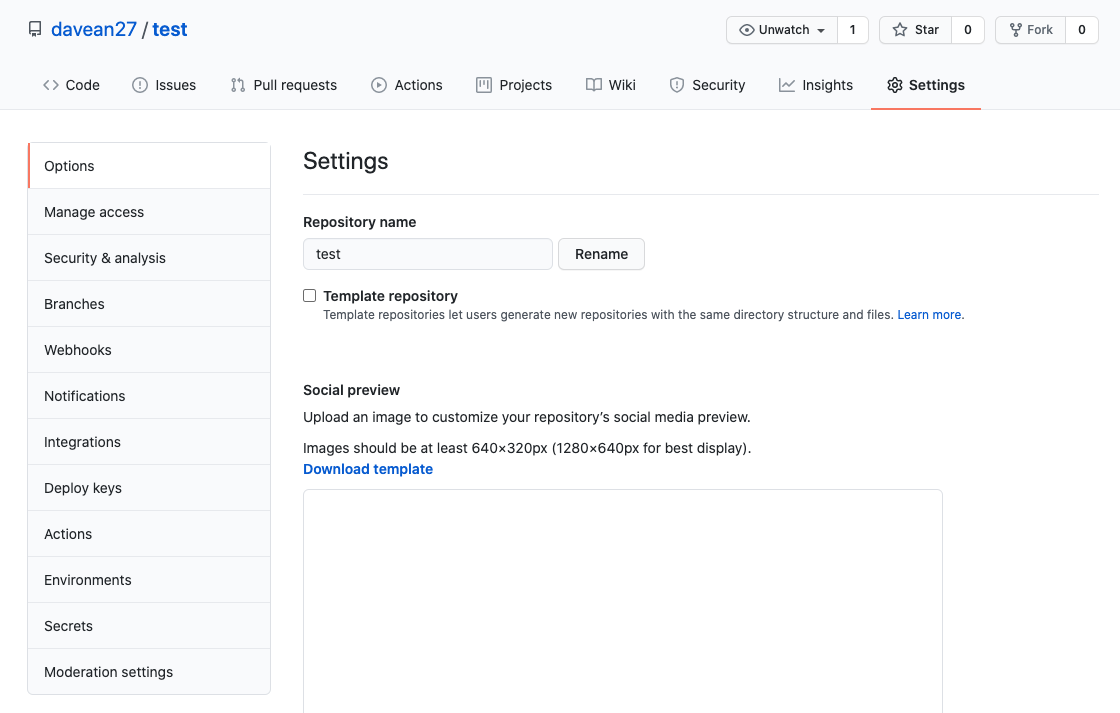Open Actions in the settings sidebar

pyautogui.click(x=149, y=534)
